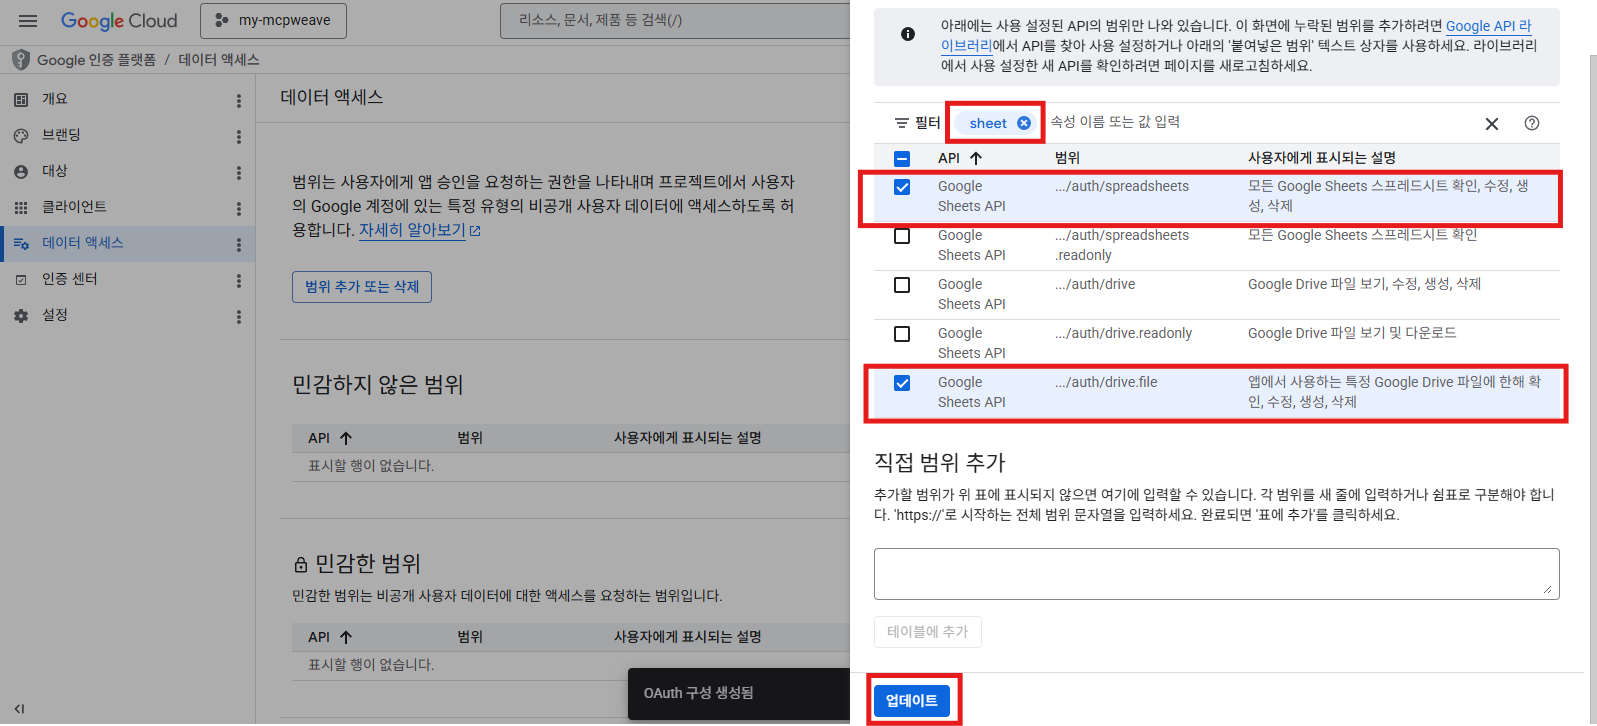Open the hamburger navigation menu
Screen dimensions: 1597x726
click(28, 21)
